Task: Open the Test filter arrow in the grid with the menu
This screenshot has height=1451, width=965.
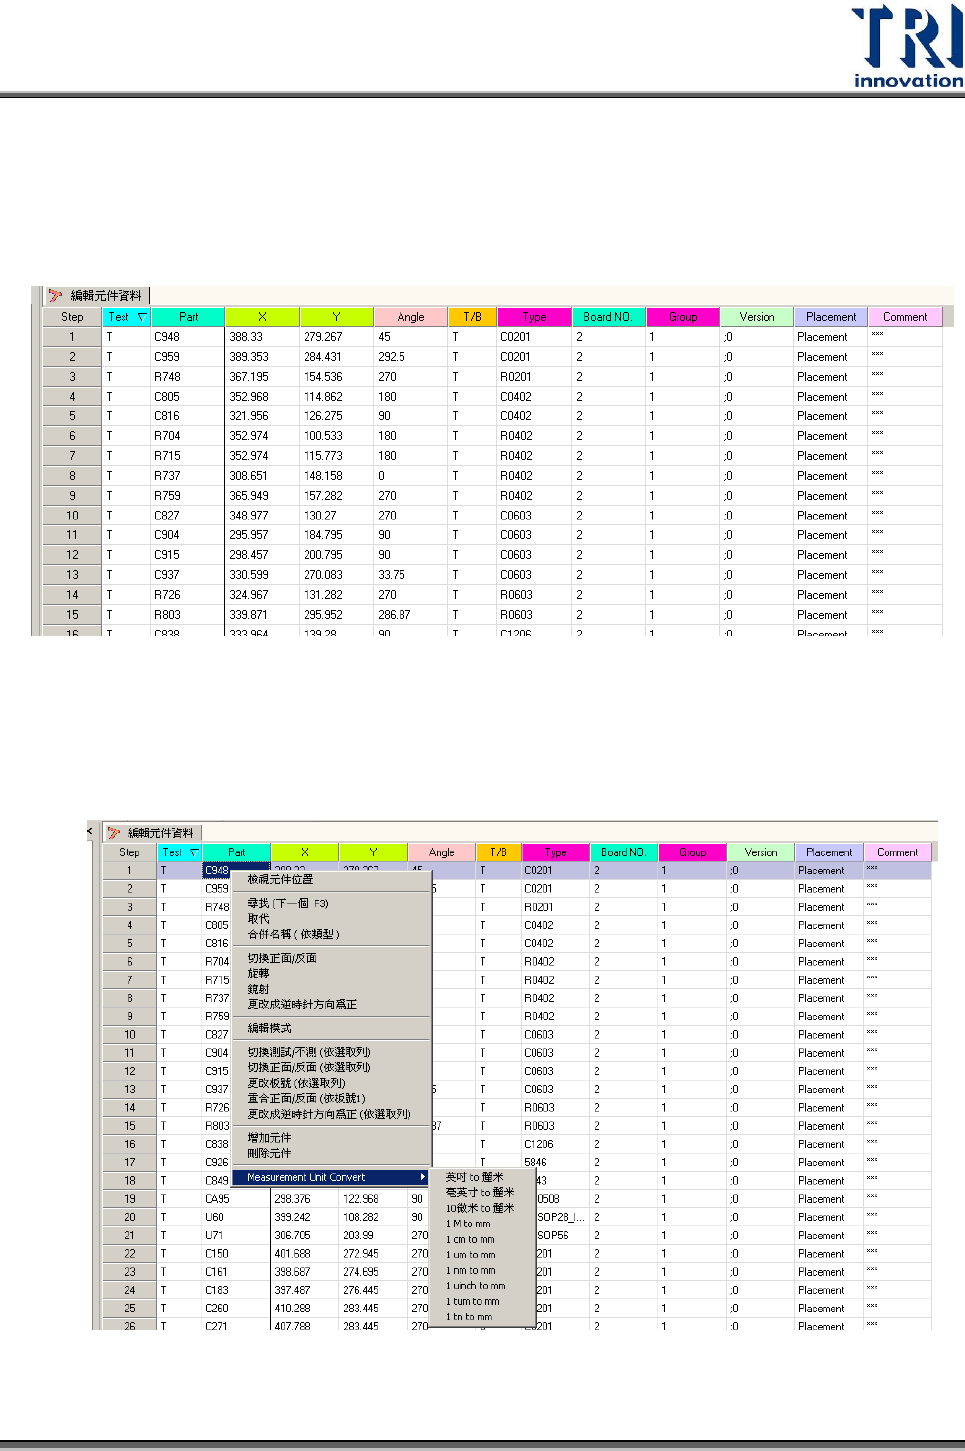Action: (x=193, y=853)
